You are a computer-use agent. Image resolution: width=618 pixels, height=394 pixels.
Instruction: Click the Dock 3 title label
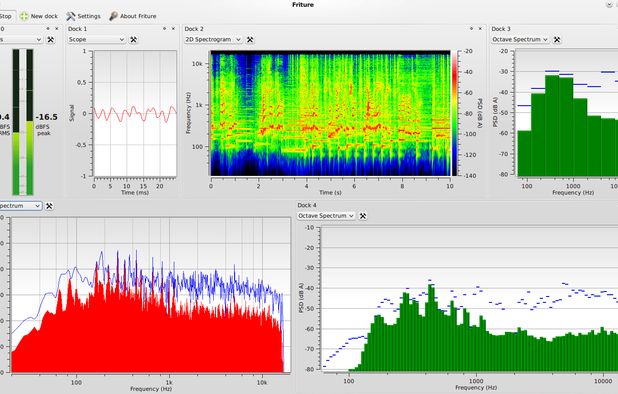(501, 29)
